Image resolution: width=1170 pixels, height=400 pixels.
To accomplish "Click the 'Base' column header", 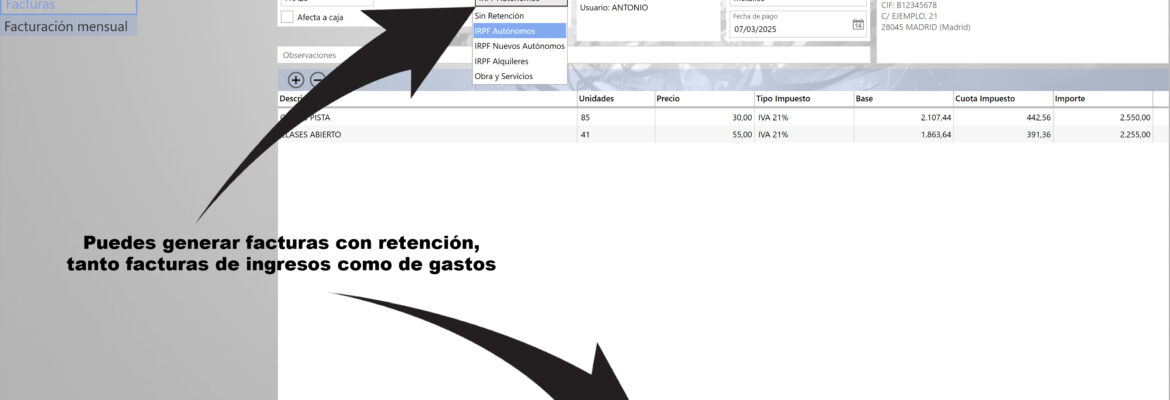I will point(904,99).
